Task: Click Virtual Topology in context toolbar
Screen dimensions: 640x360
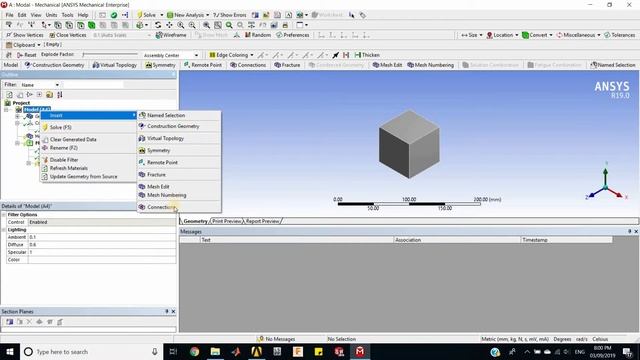Action: [x=114, y=65]
